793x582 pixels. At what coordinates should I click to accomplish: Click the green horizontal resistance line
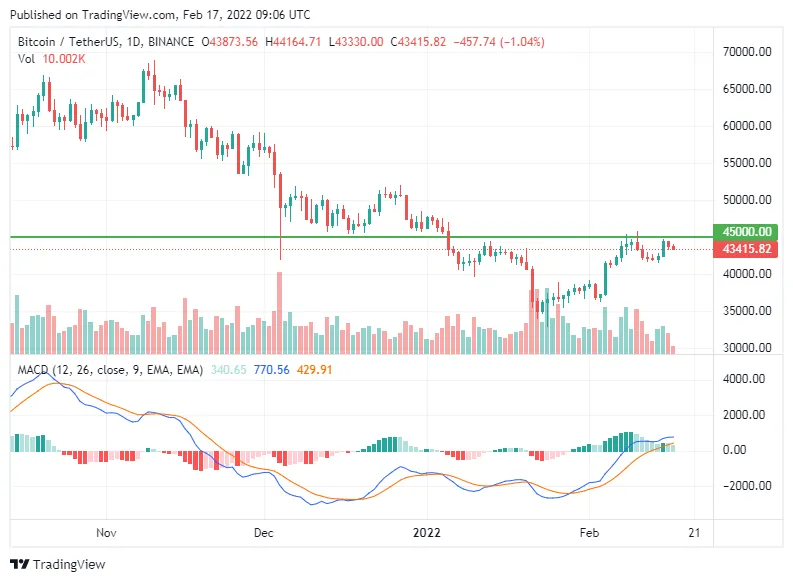pyautogui.click(x=361, y=237)
